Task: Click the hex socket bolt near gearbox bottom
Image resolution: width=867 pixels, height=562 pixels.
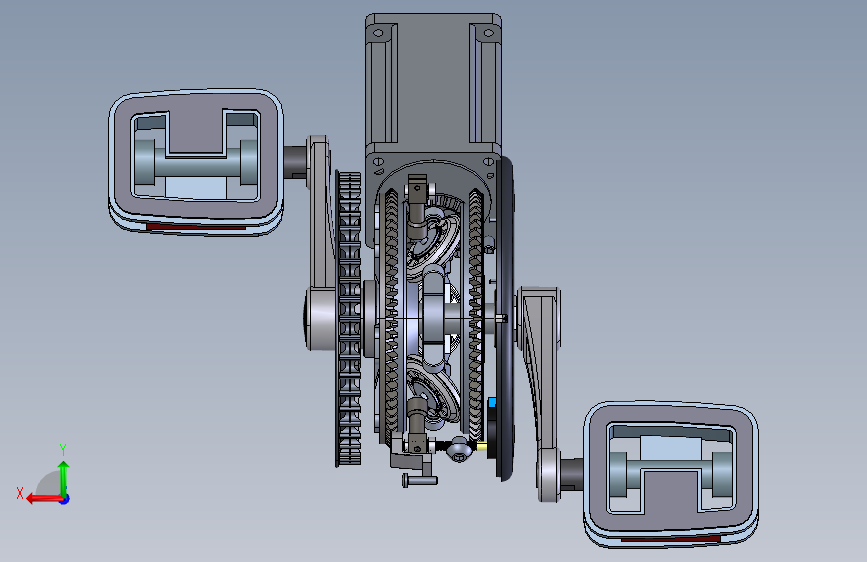Action: 459,450
